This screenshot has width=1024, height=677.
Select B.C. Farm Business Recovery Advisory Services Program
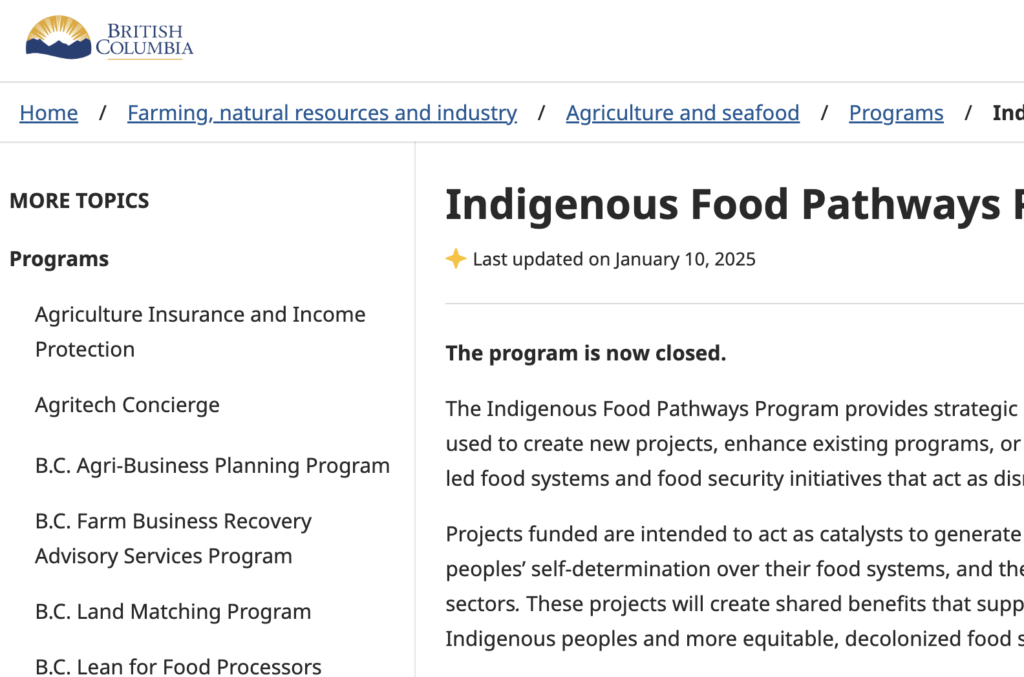coord(173,539)
